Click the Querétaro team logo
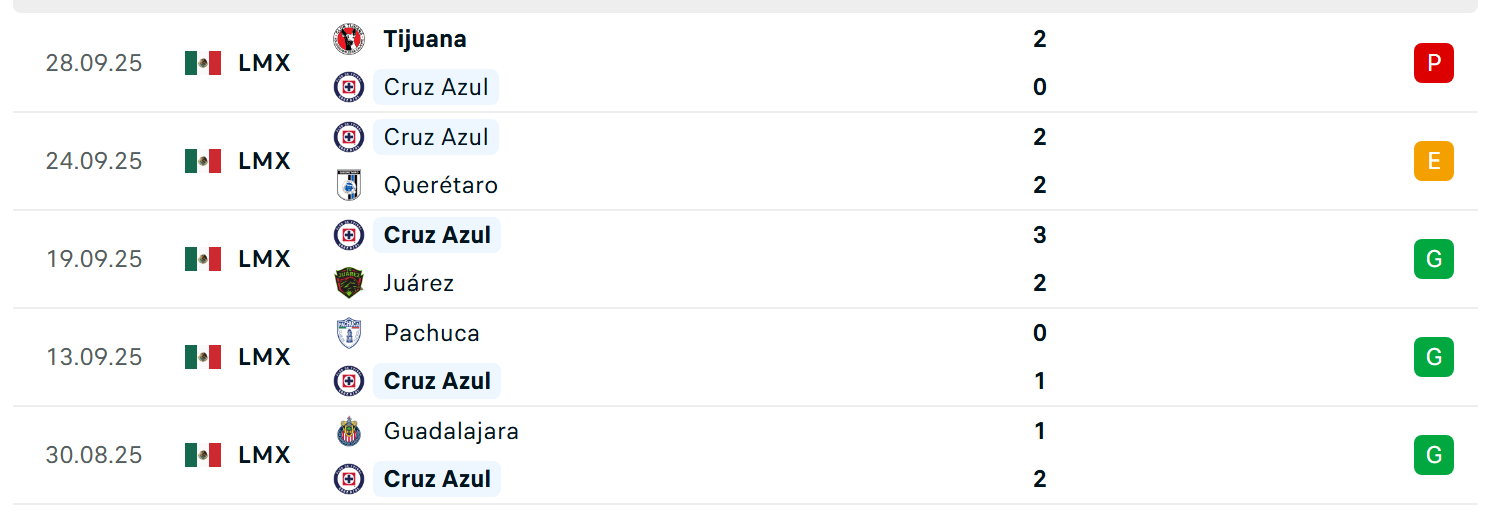The image size is (1497, 512). coord(349,185)
